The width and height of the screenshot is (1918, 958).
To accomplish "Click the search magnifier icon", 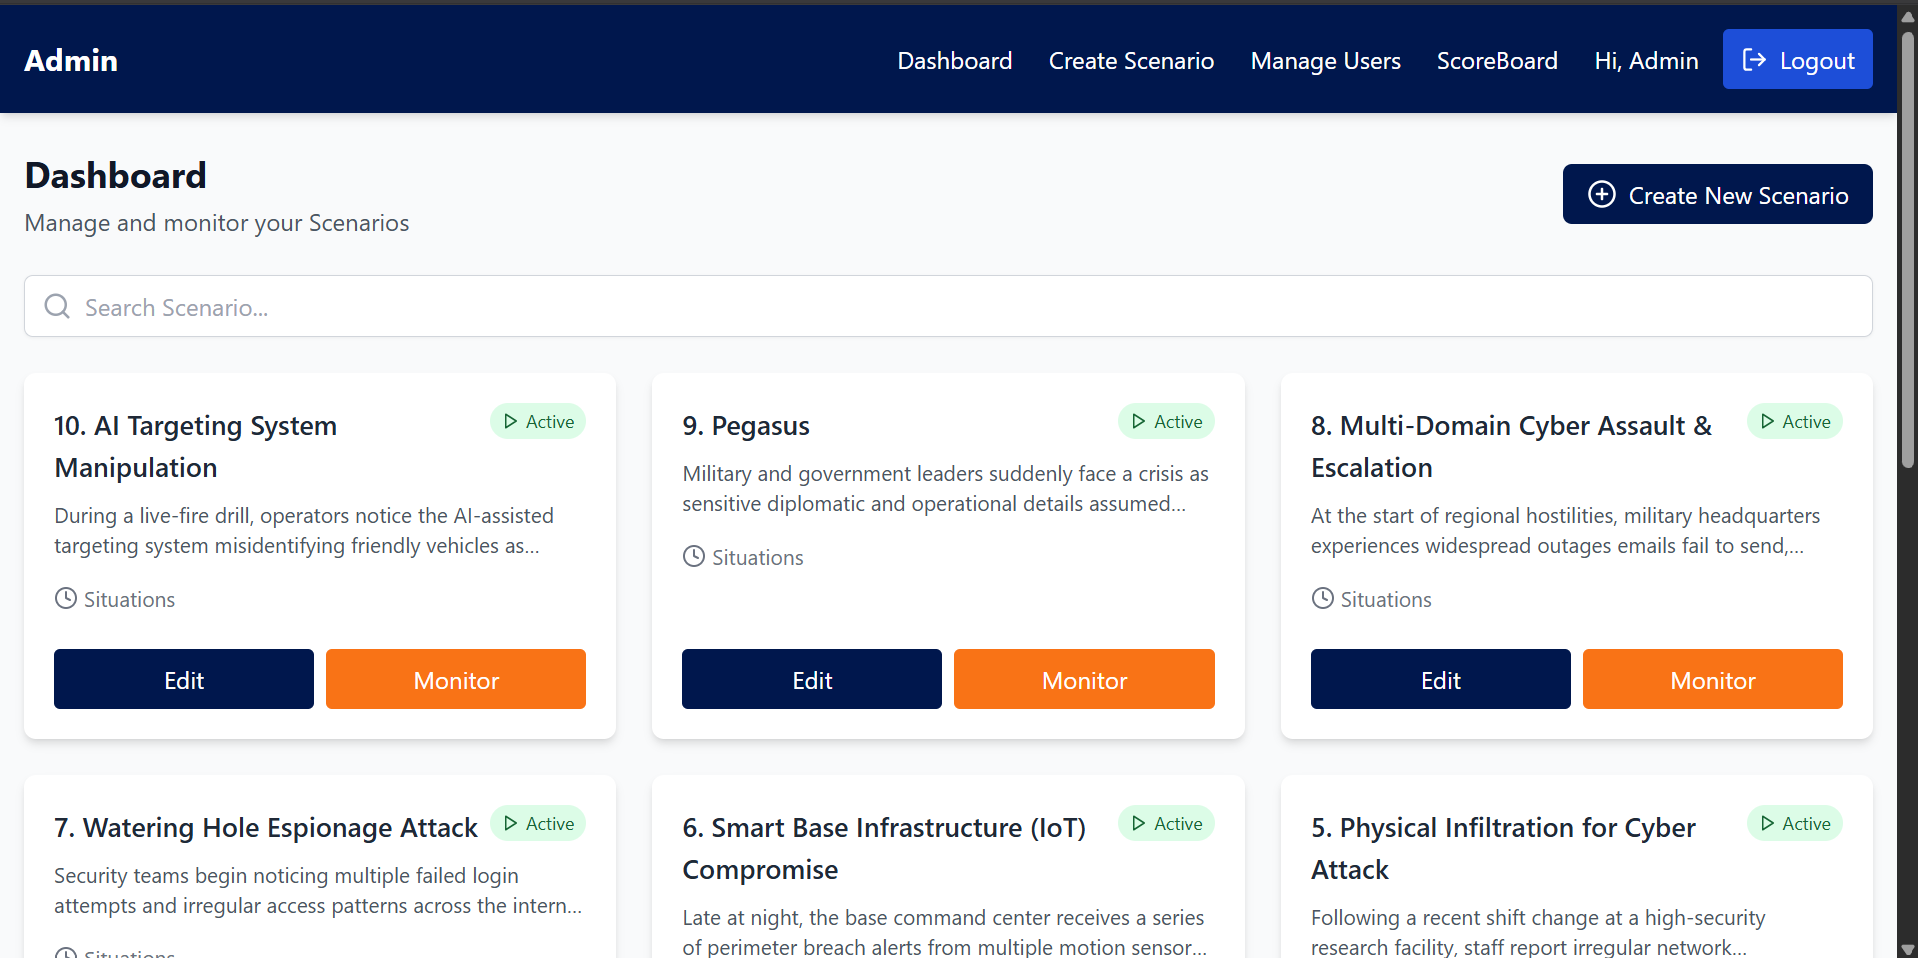I will pyautogui.click(x=57, y=306).
